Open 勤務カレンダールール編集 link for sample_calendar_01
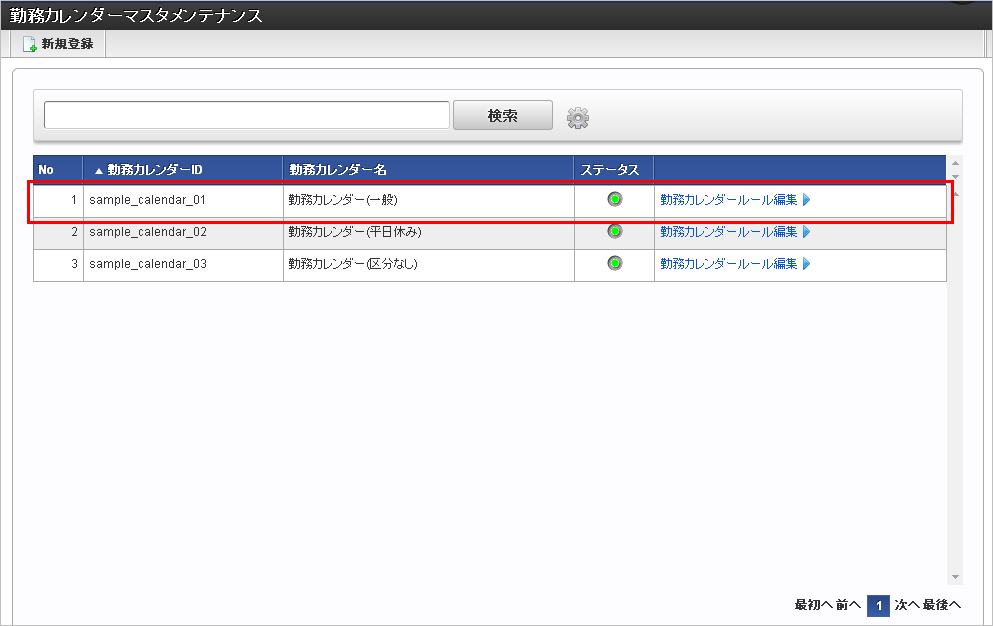The height and width of the screenshot is (626, 993). (735, 200)
